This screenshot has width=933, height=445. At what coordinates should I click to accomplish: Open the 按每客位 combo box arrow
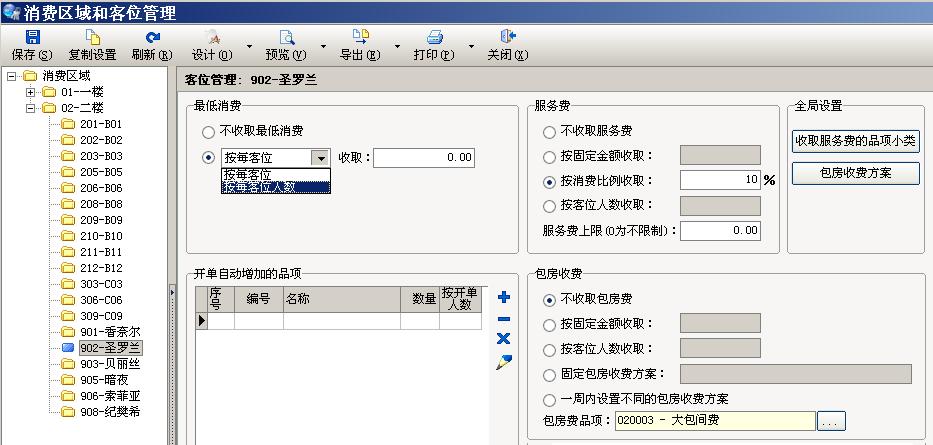[x=319, y=158]
